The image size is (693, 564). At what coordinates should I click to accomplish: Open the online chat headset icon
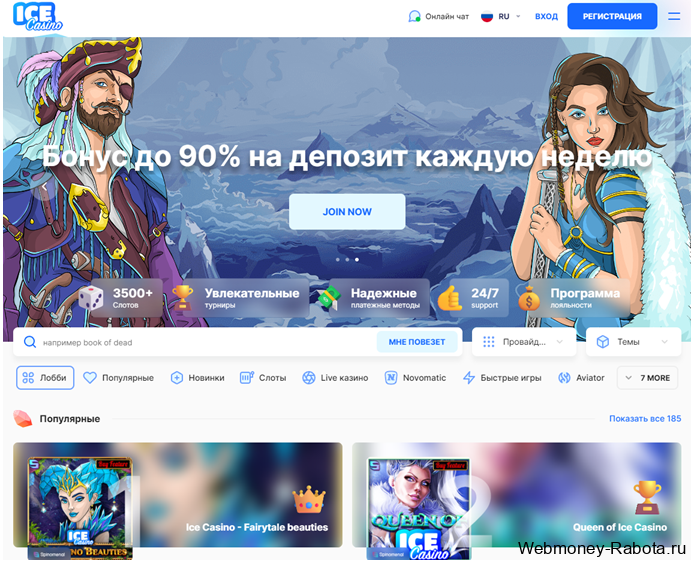414,16
